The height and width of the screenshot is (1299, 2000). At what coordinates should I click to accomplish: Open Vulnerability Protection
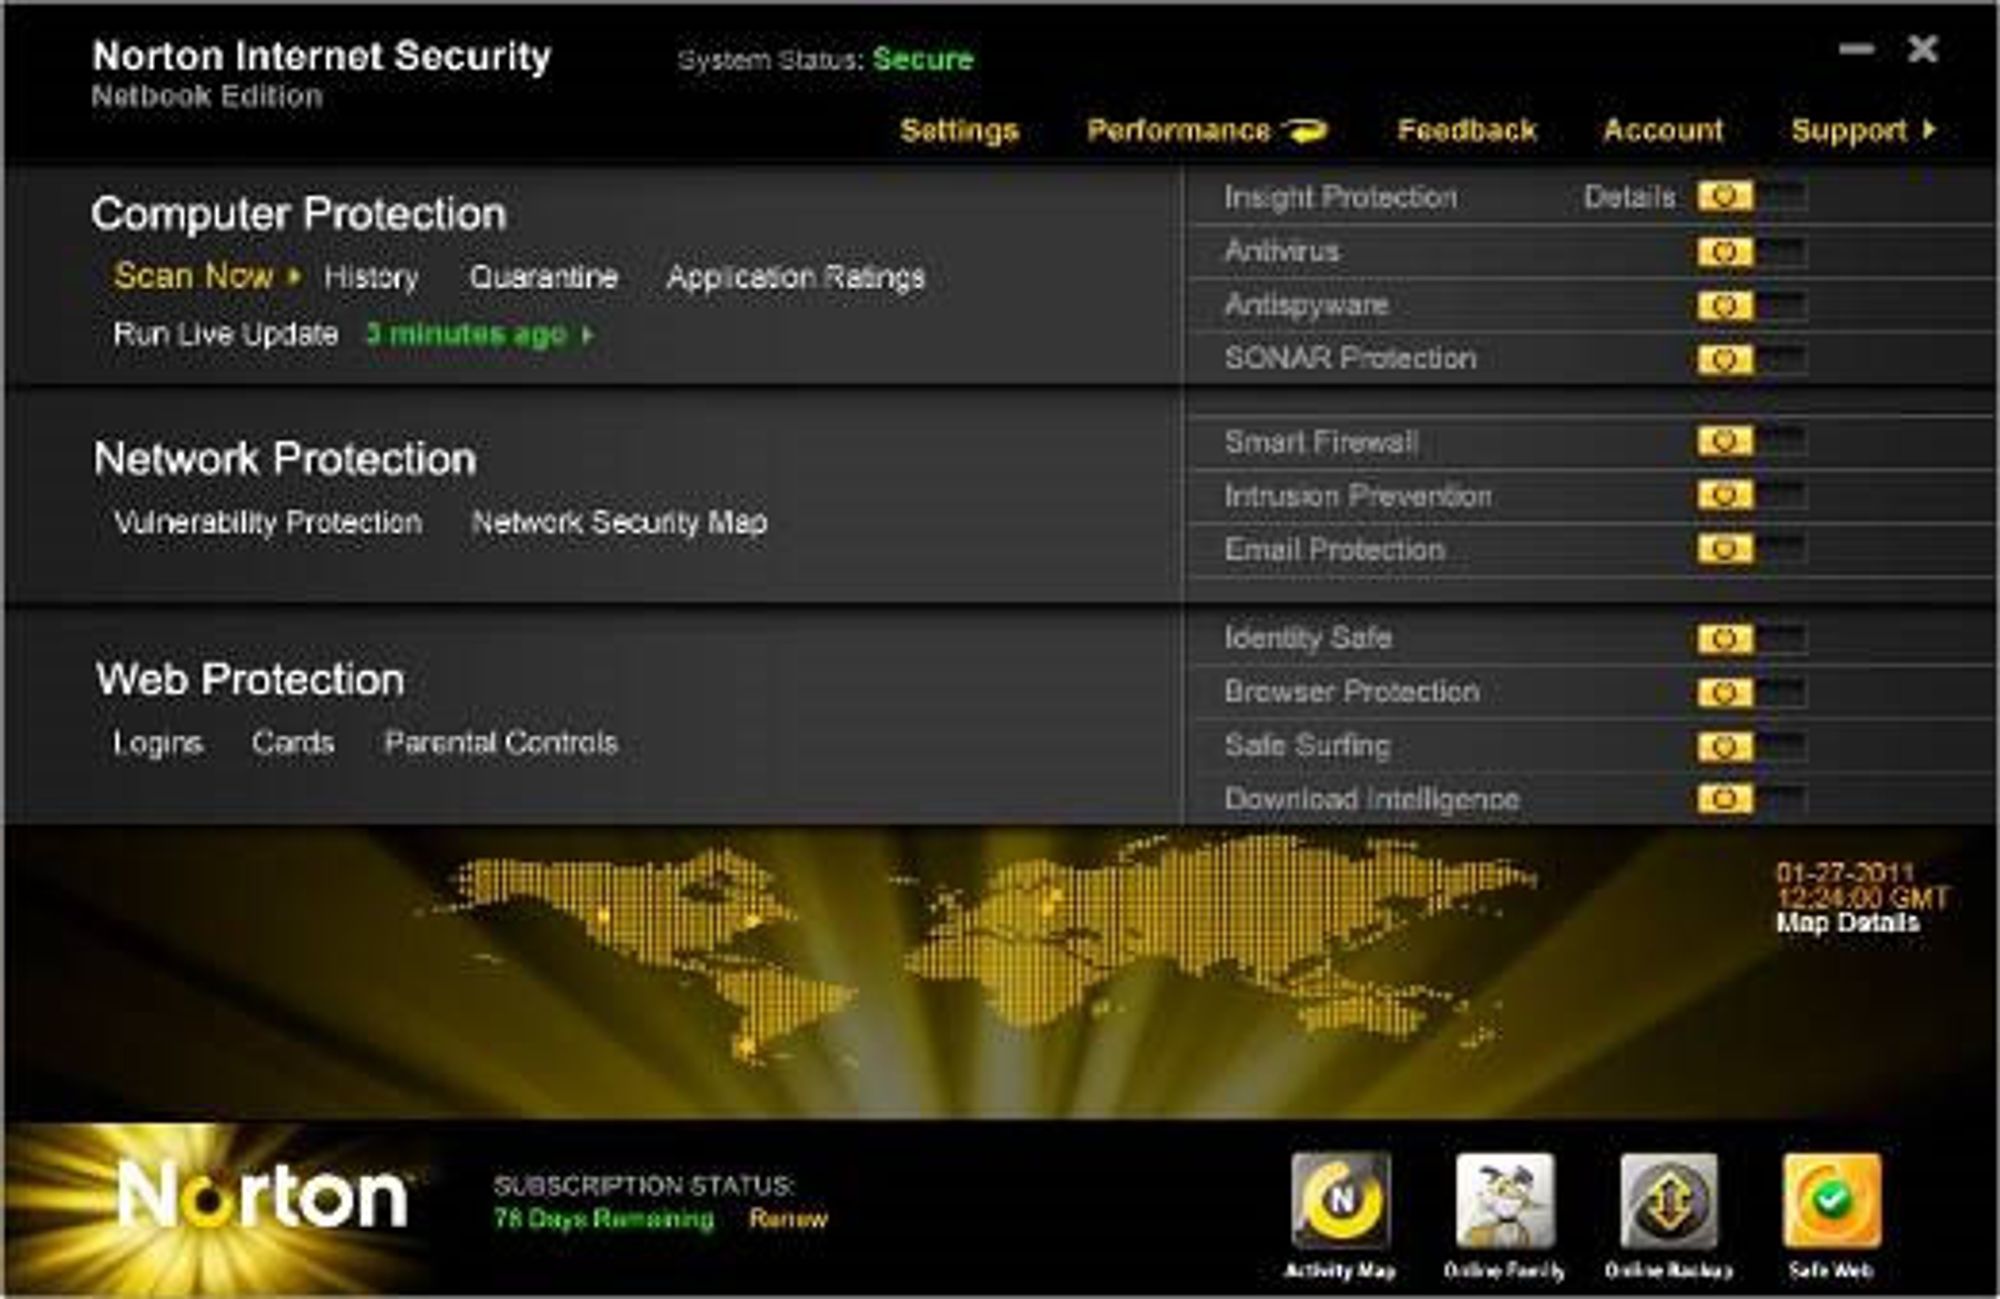pyautogui.click(x=267, y=522)
